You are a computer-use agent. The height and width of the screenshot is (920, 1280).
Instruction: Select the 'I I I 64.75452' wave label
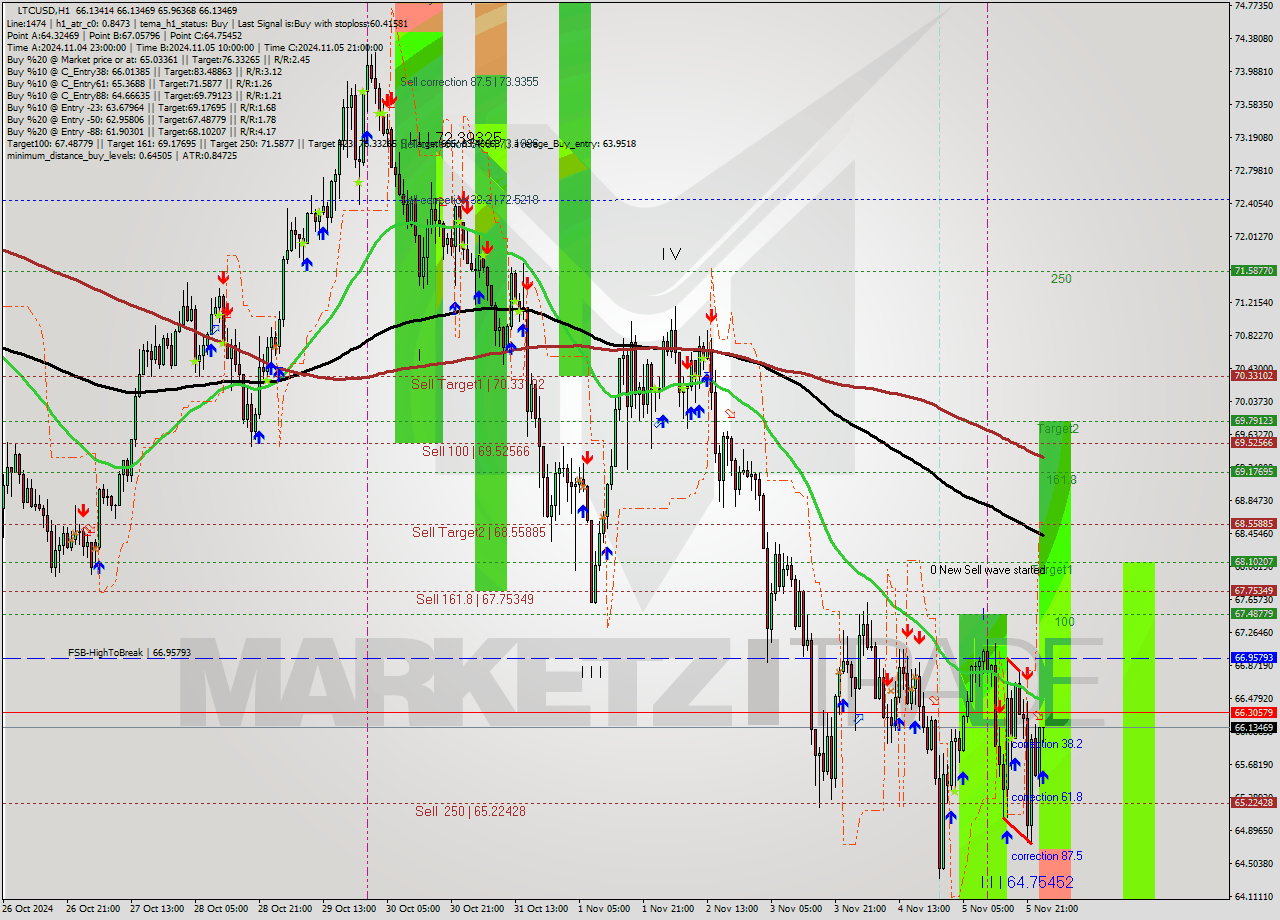1026,882
